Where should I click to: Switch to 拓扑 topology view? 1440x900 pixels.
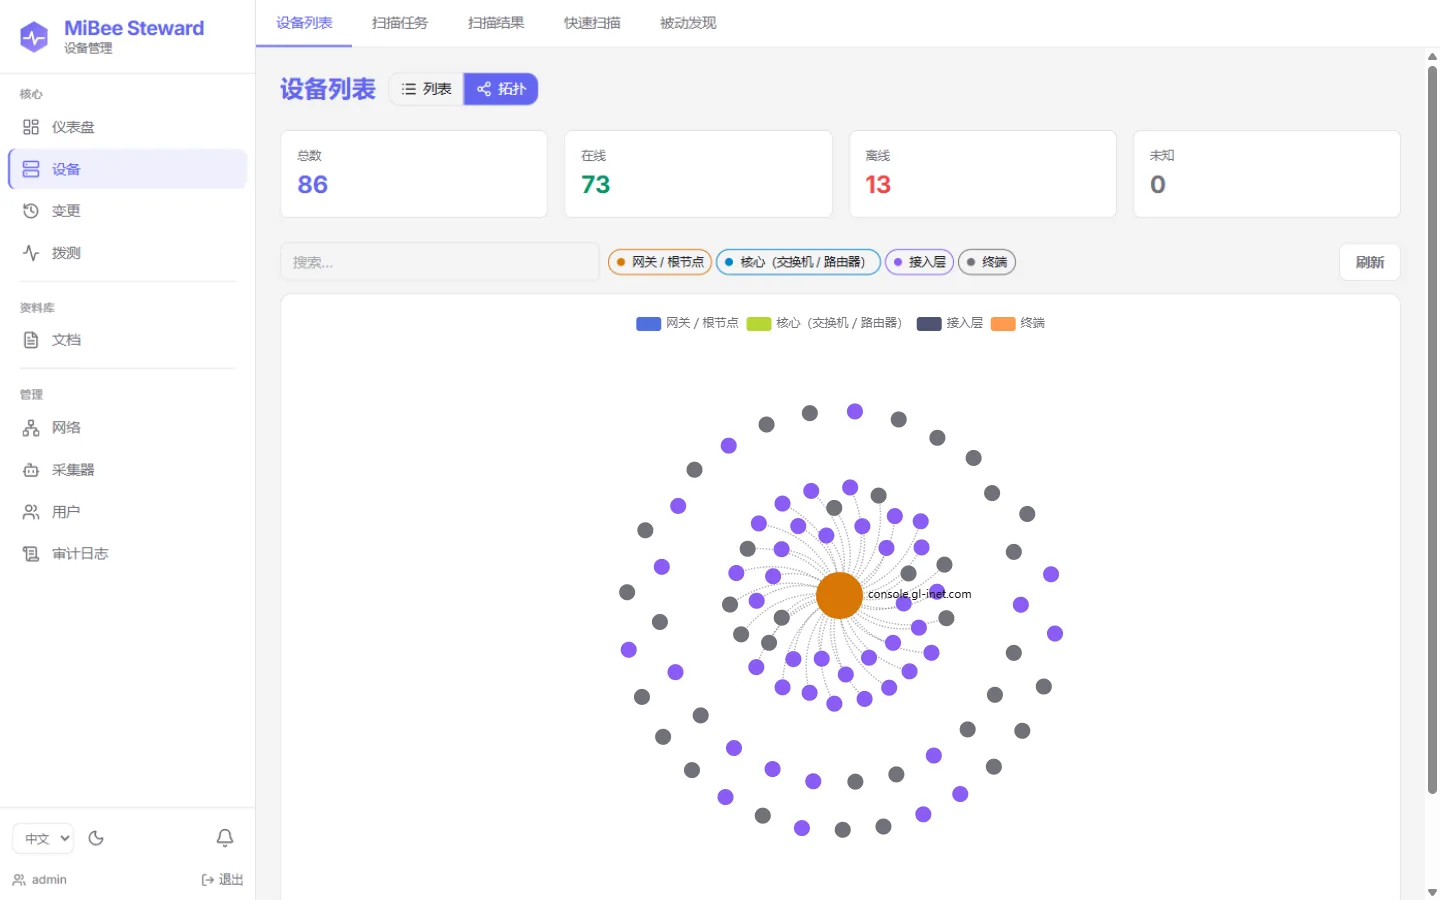click(501, 89)
